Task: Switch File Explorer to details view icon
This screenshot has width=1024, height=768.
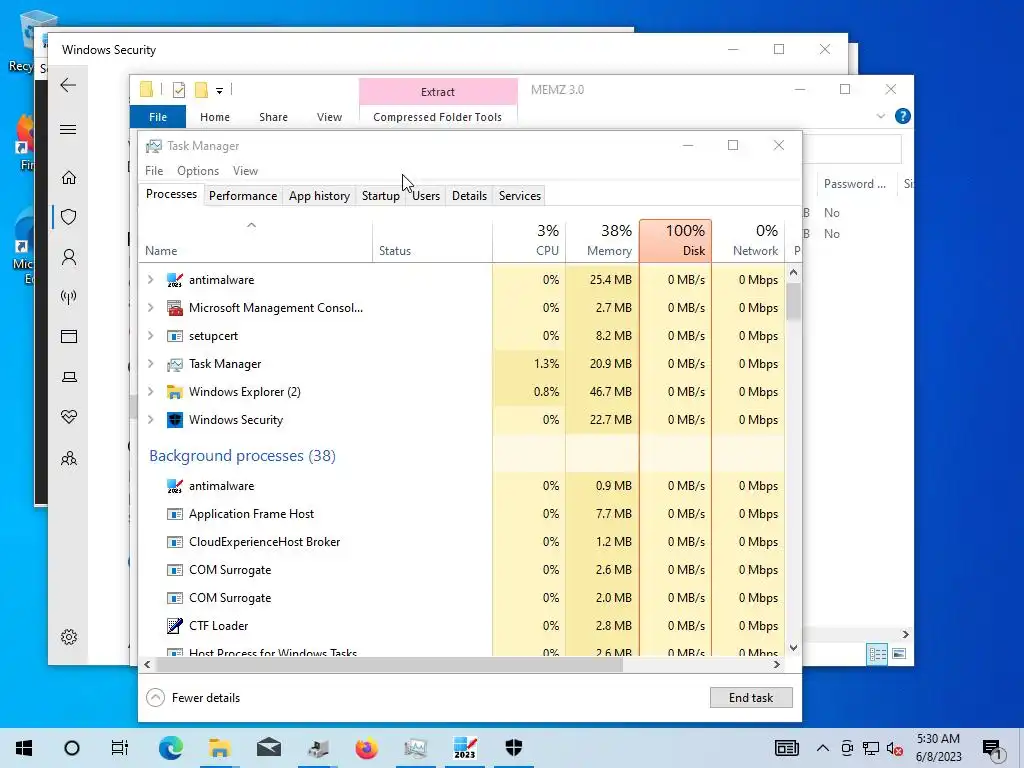Action: (877, 654)
